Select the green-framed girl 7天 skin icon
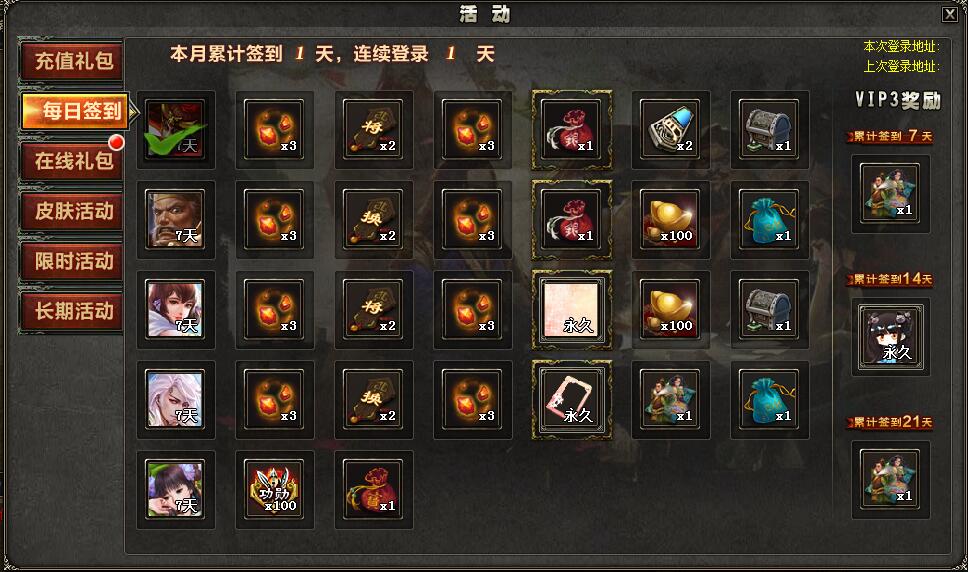Screen dimensions: 968x572 click(x=175, y=489)
